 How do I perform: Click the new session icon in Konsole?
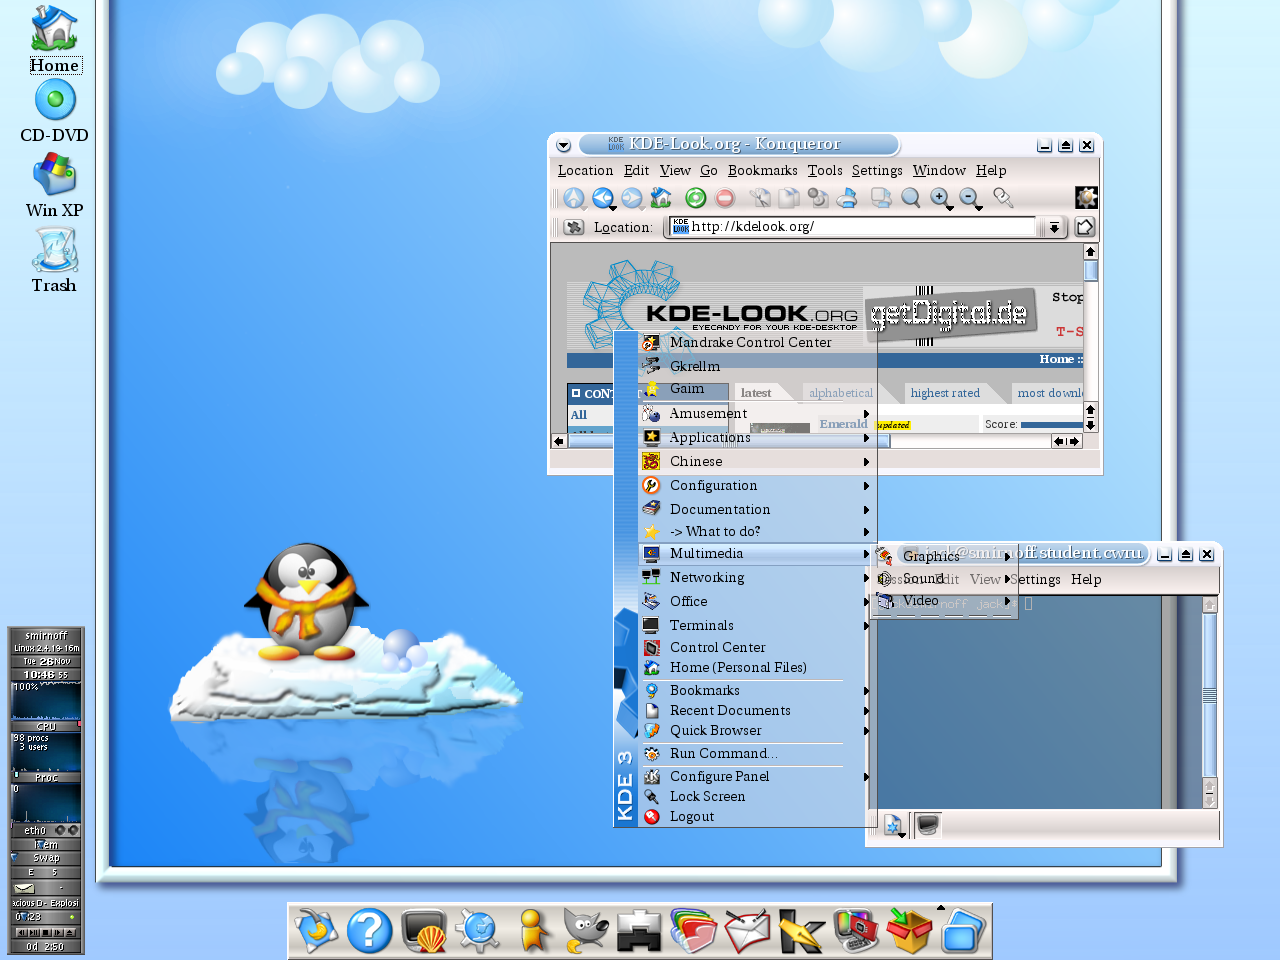coord(893,825)
